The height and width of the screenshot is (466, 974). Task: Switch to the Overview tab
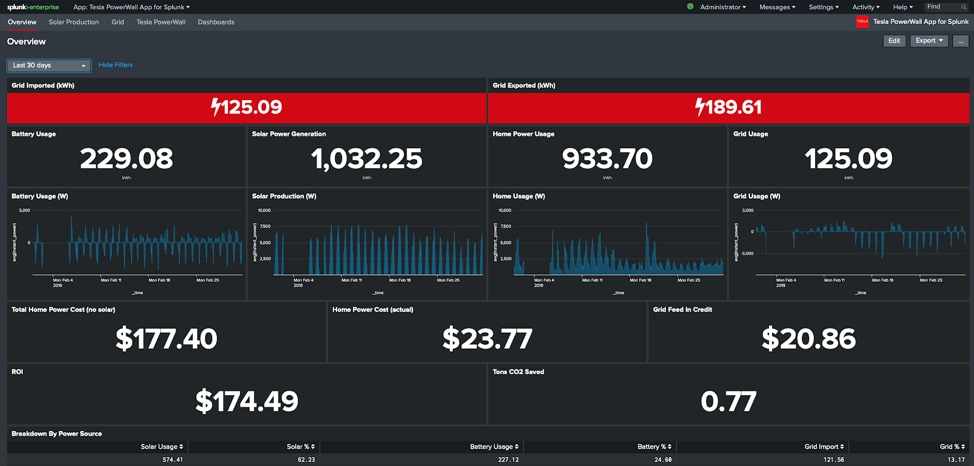click(x=22, y=22)
